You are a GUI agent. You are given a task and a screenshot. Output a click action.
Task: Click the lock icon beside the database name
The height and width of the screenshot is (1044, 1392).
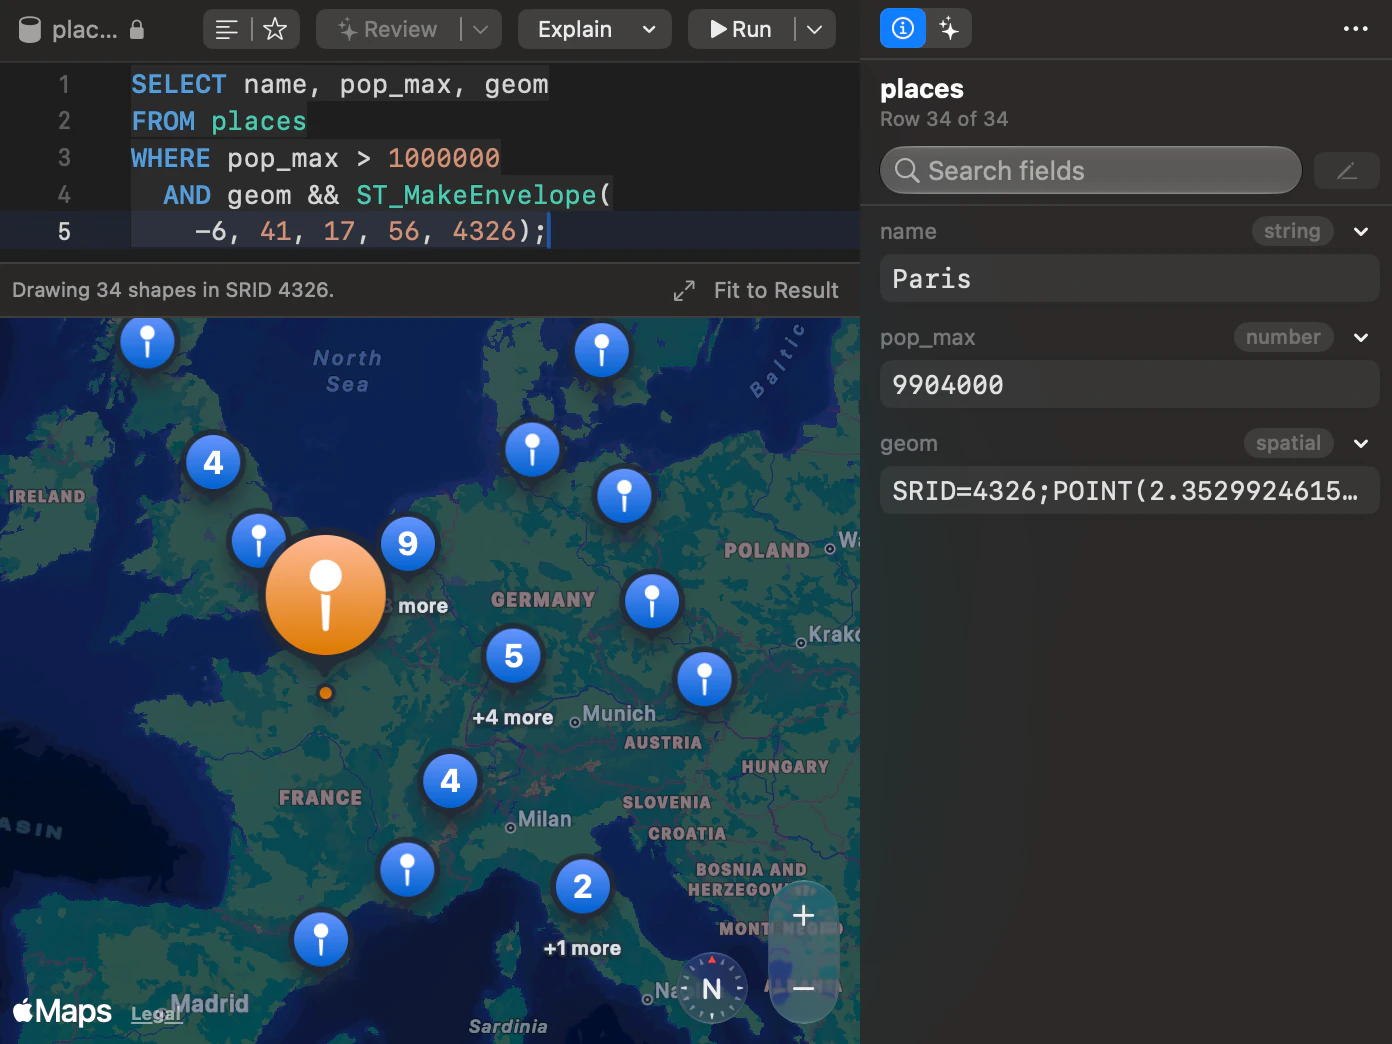pyautogui.click(x=137, y=30)
